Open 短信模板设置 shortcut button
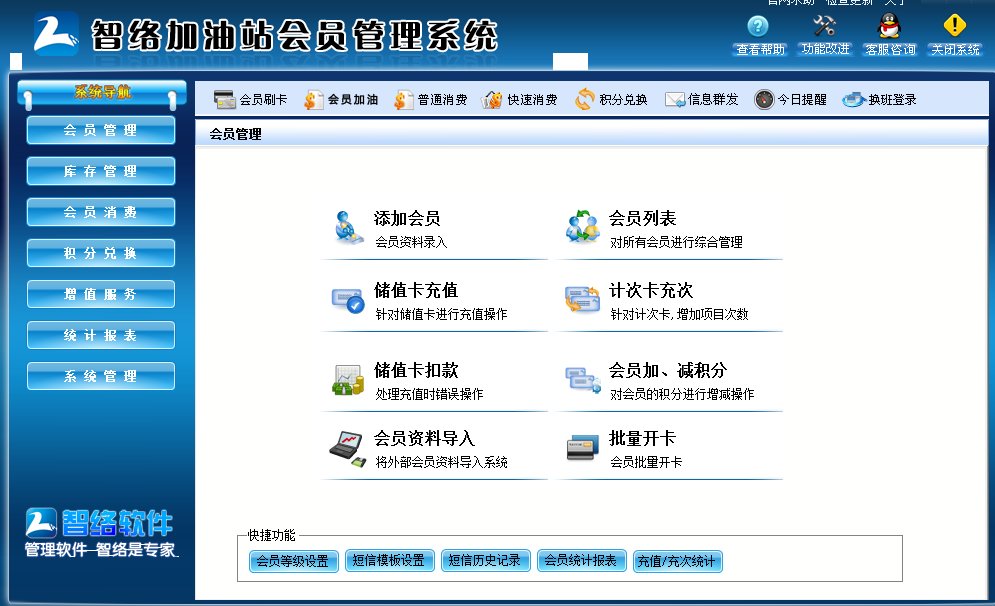Image resolution: width=995 pixels, height=606 pixels. (x=389, y=560)
